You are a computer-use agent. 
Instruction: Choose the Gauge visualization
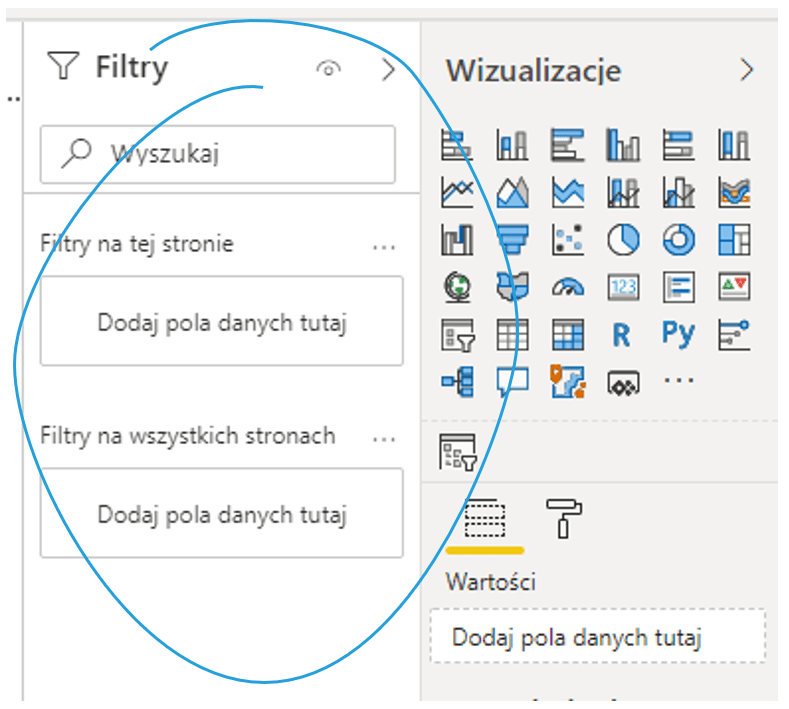click(x=567, y=288)
